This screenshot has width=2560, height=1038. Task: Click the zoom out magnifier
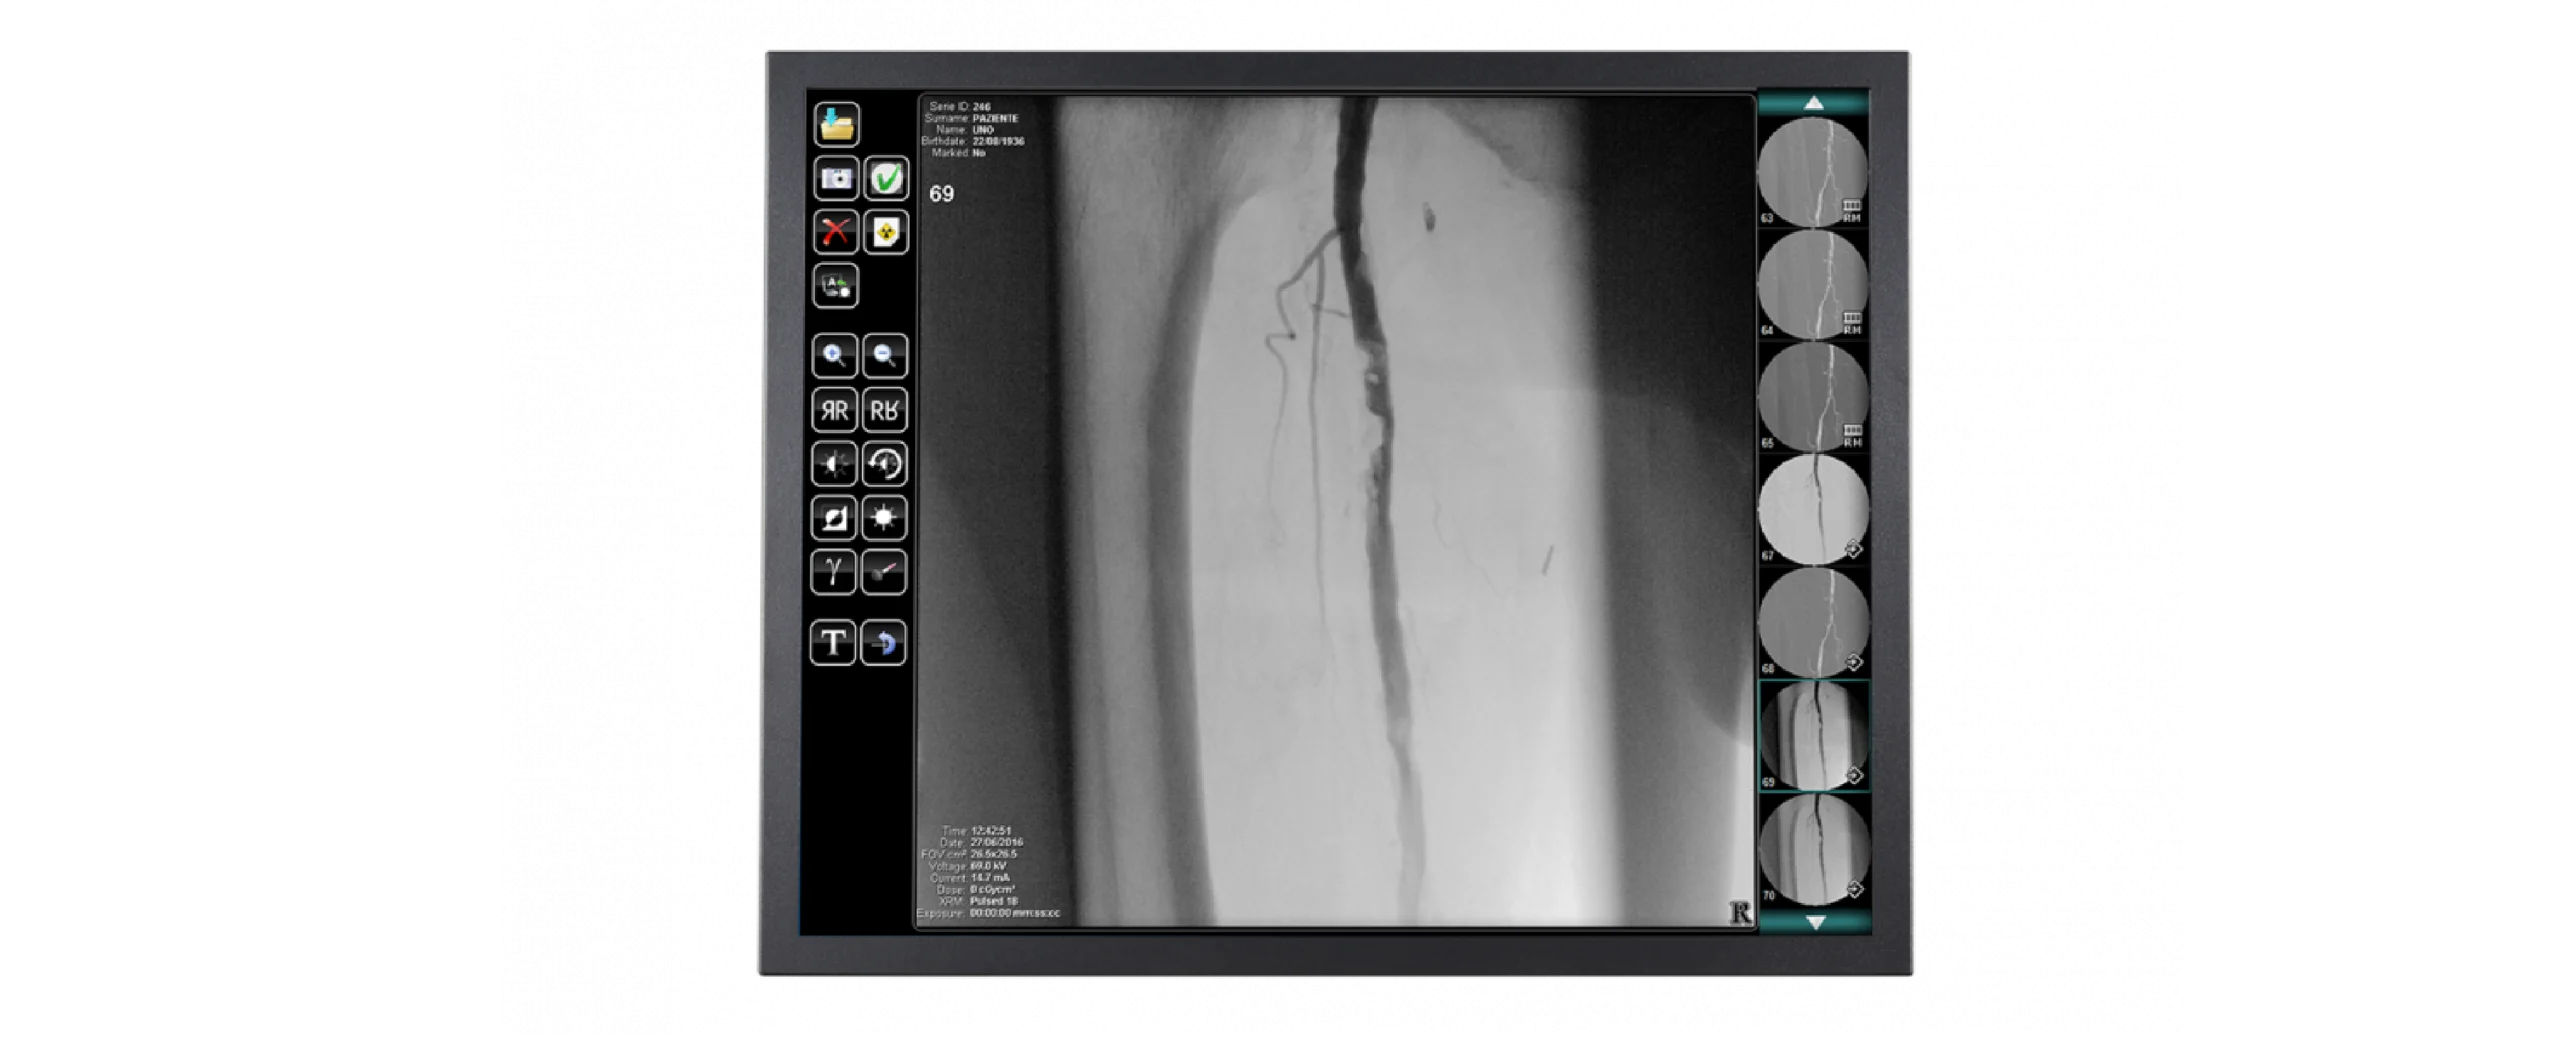coord(884,356)
